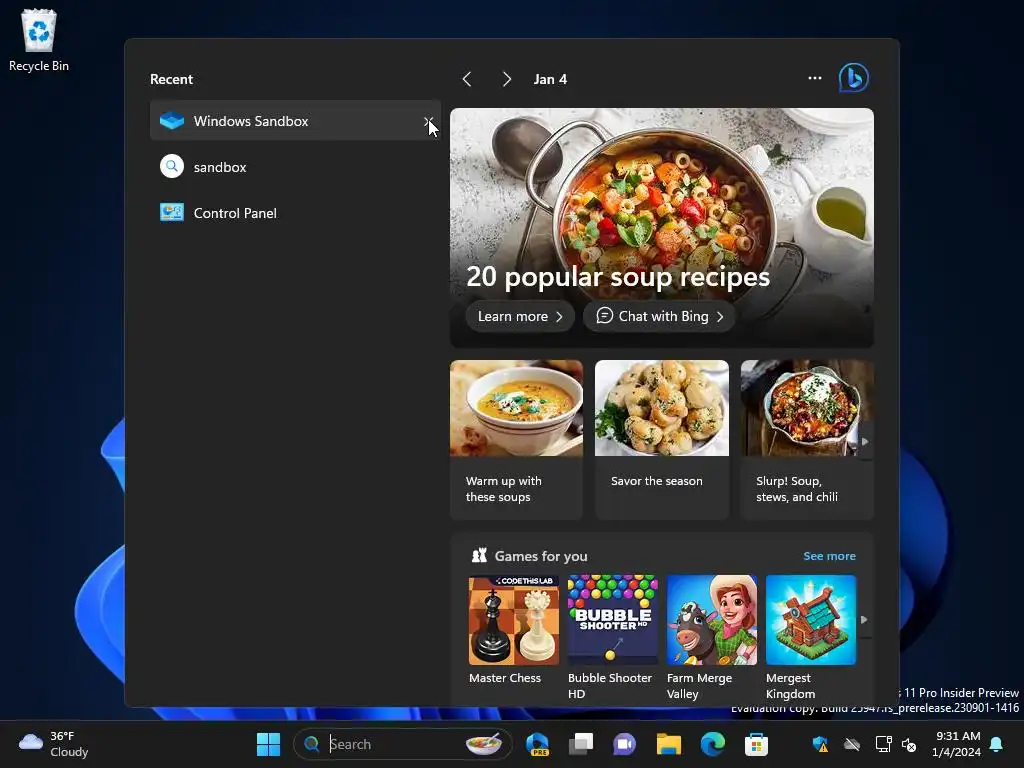Click the magnifier icon in taskbar search

click(x=312, y=744)
